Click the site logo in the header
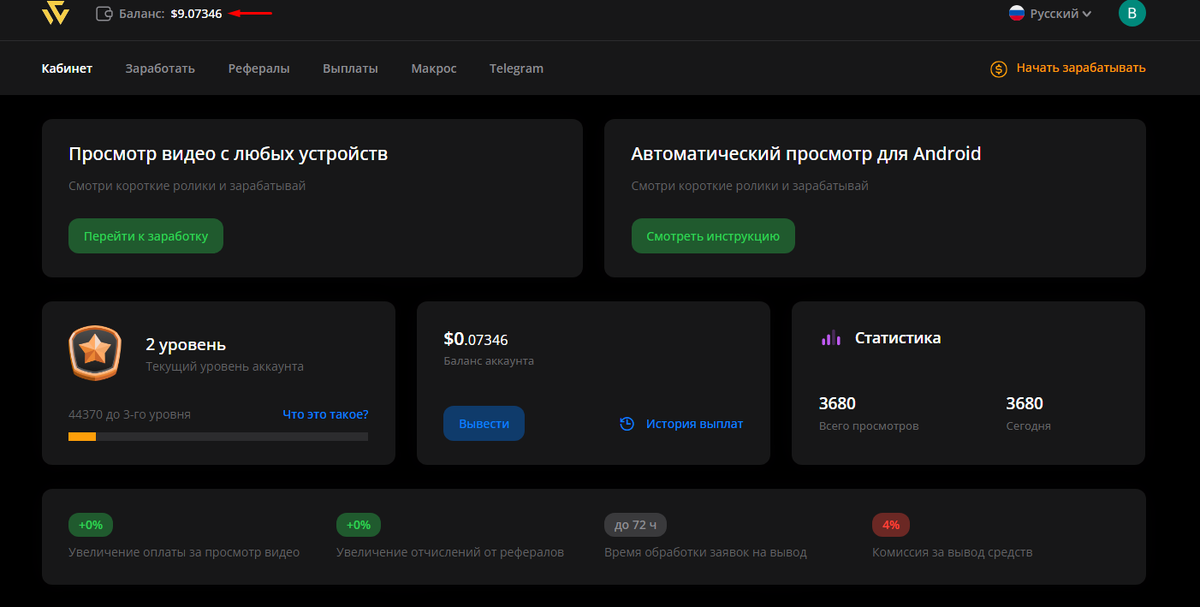This screenshot has width=1200, height=607. [55, 13]
